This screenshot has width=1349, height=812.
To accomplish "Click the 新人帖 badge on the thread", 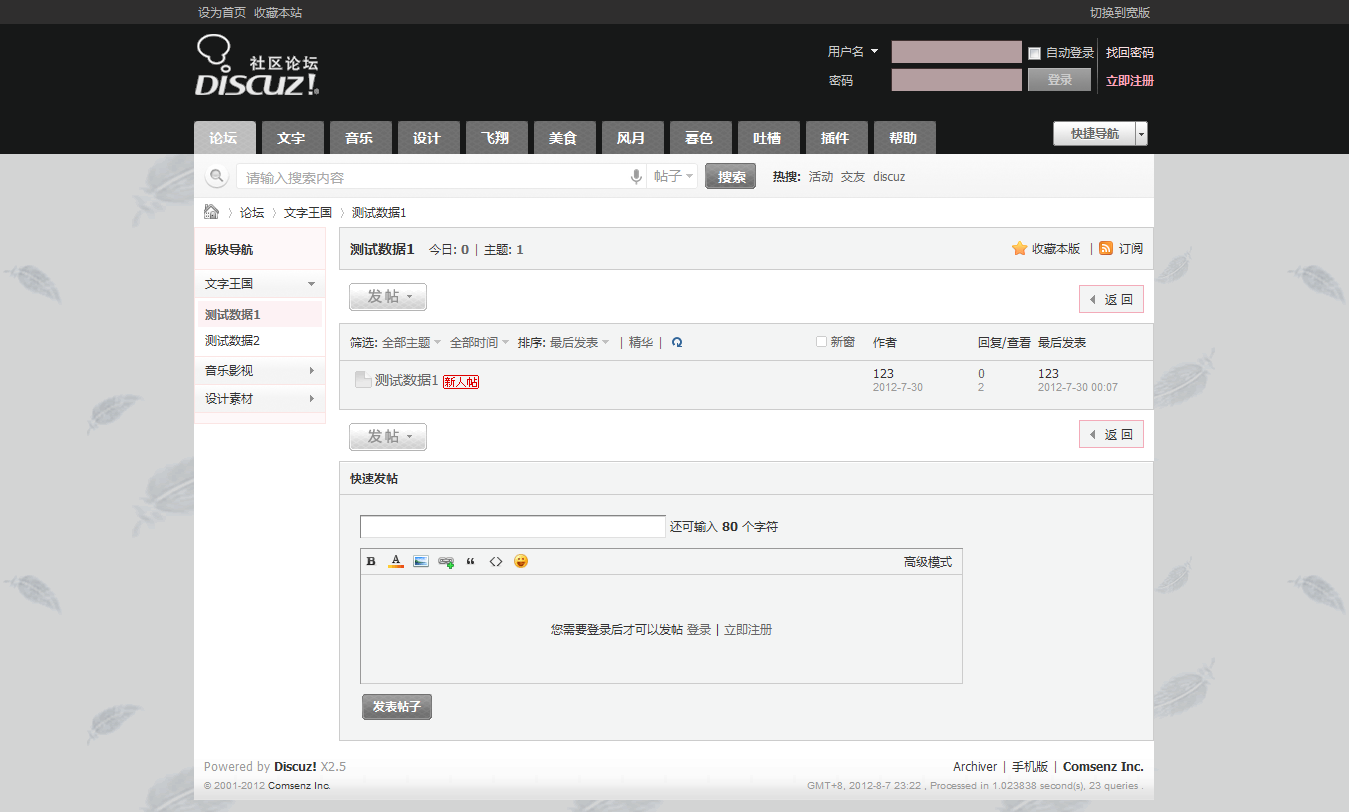I will click(461, 382).
